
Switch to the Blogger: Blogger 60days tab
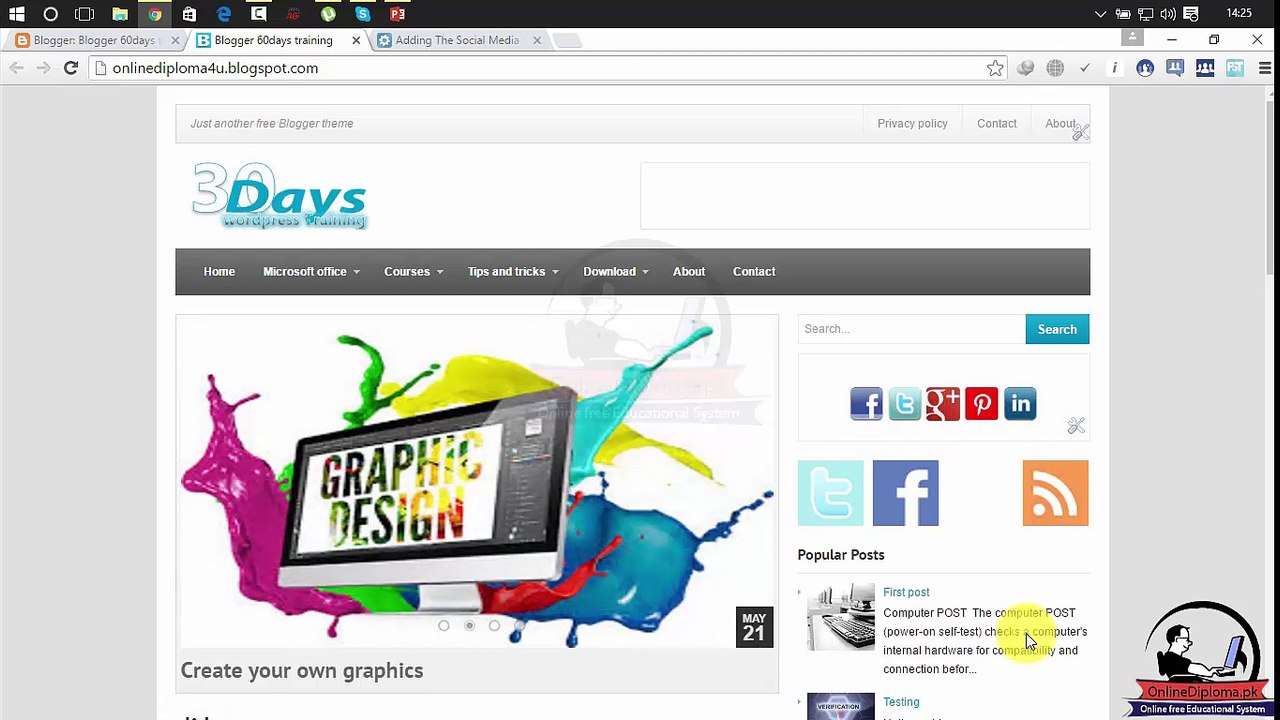coord(95,40)
